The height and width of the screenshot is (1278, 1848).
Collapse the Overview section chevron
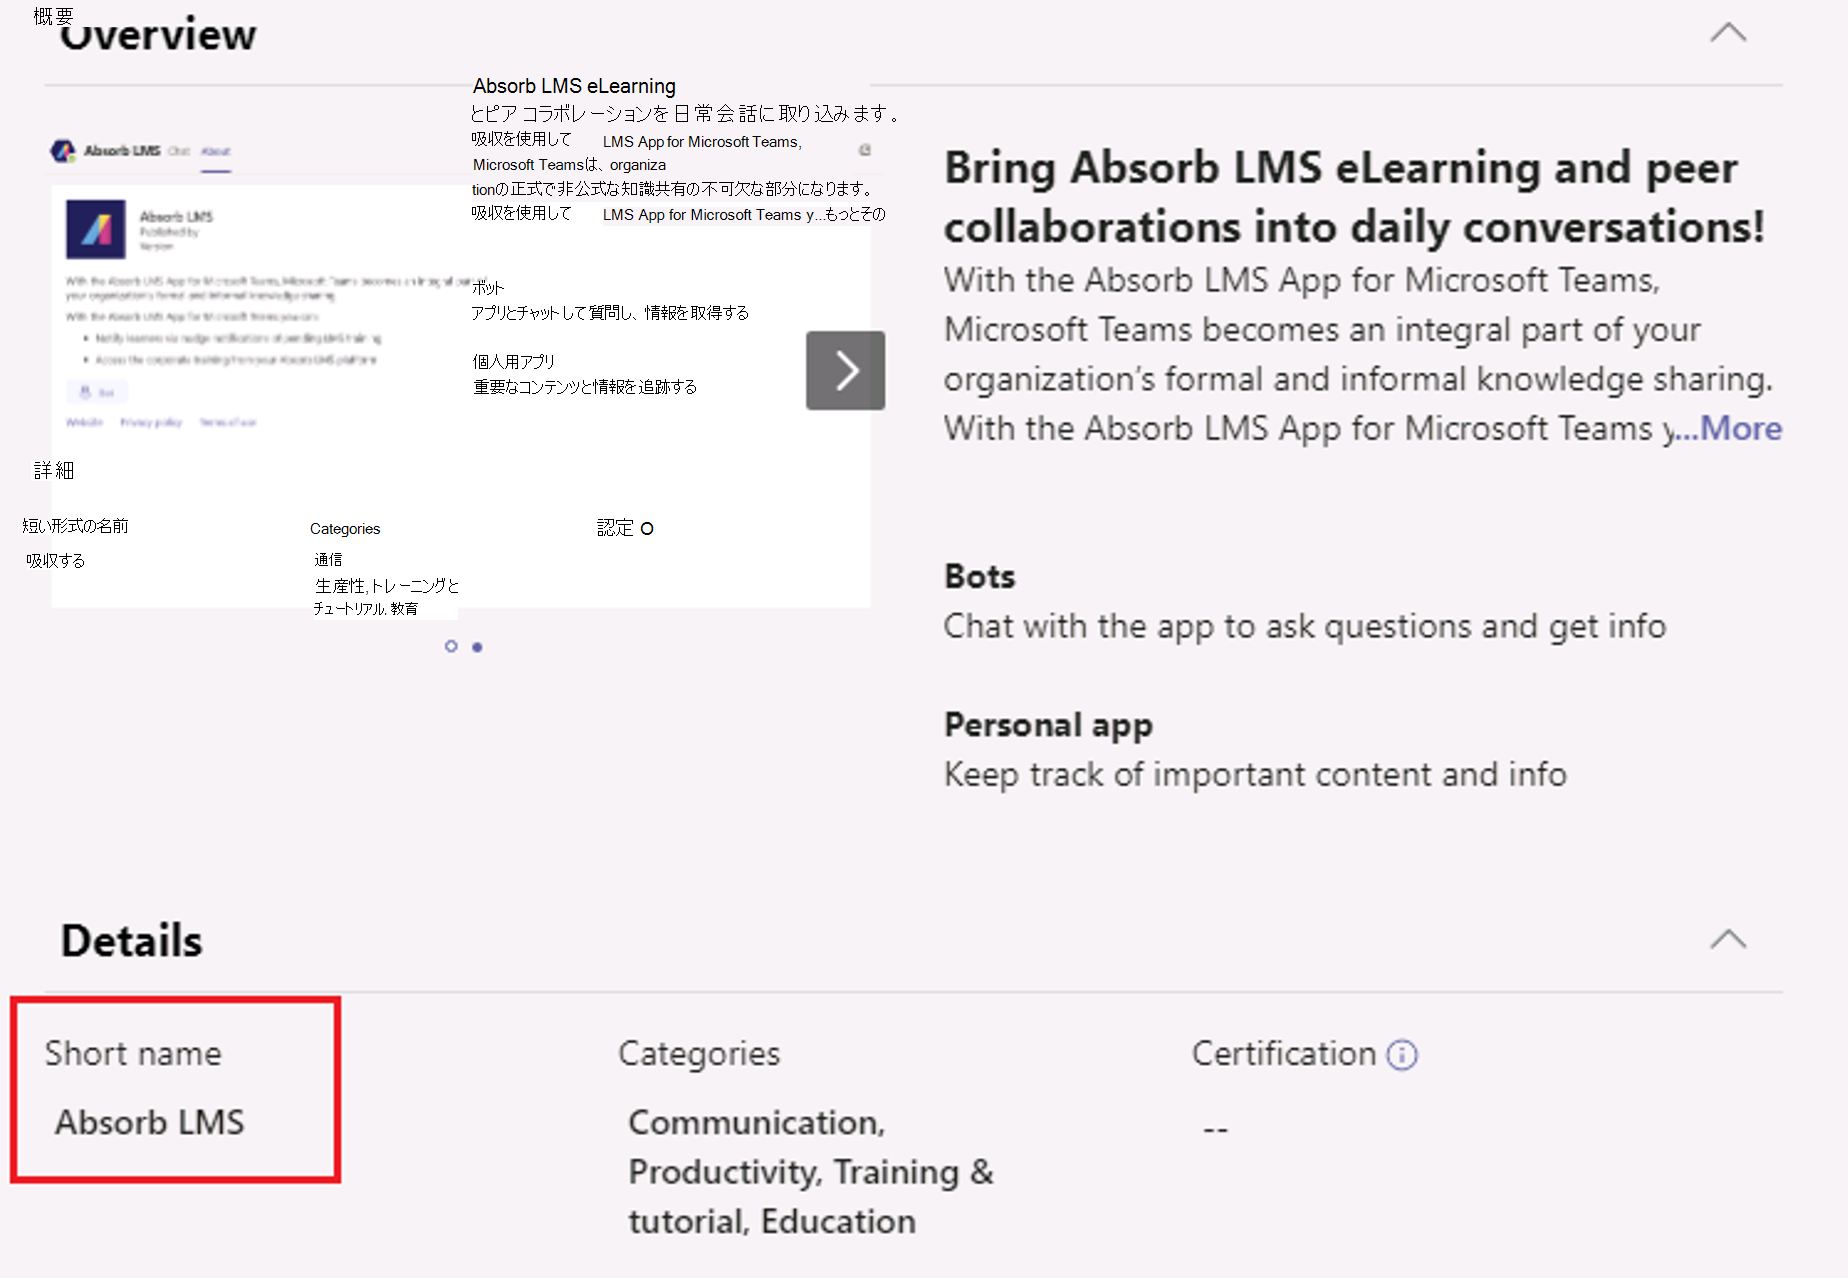pos(1727,33)
